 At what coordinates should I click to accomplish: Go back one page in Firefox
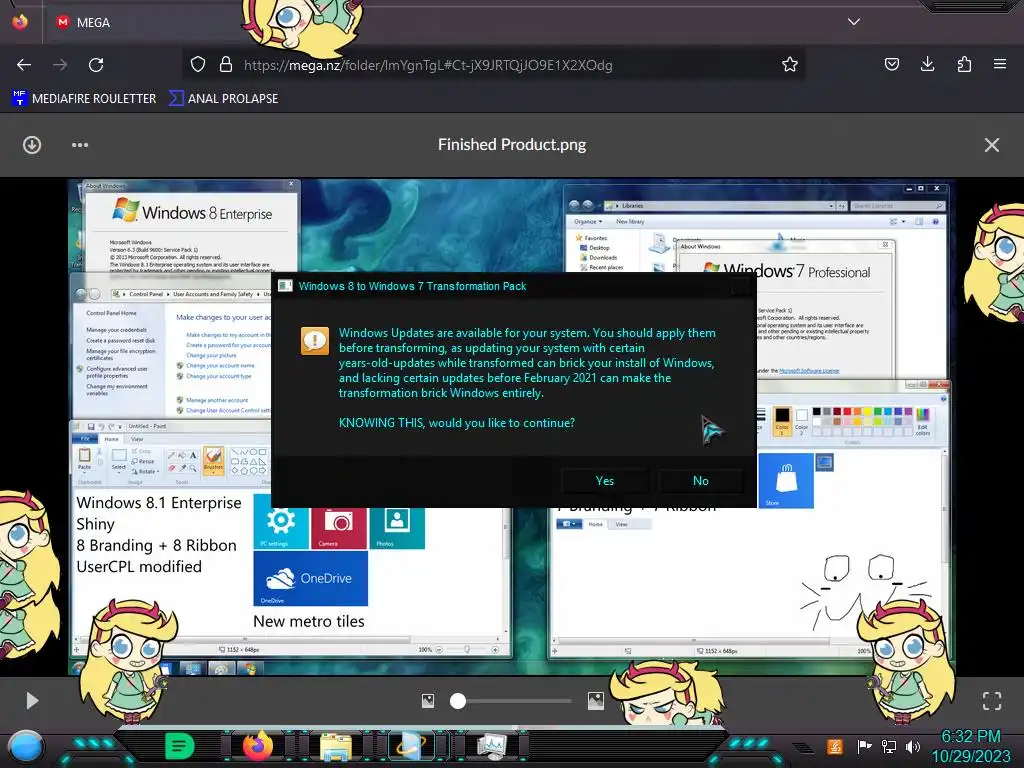click(24, 65)
